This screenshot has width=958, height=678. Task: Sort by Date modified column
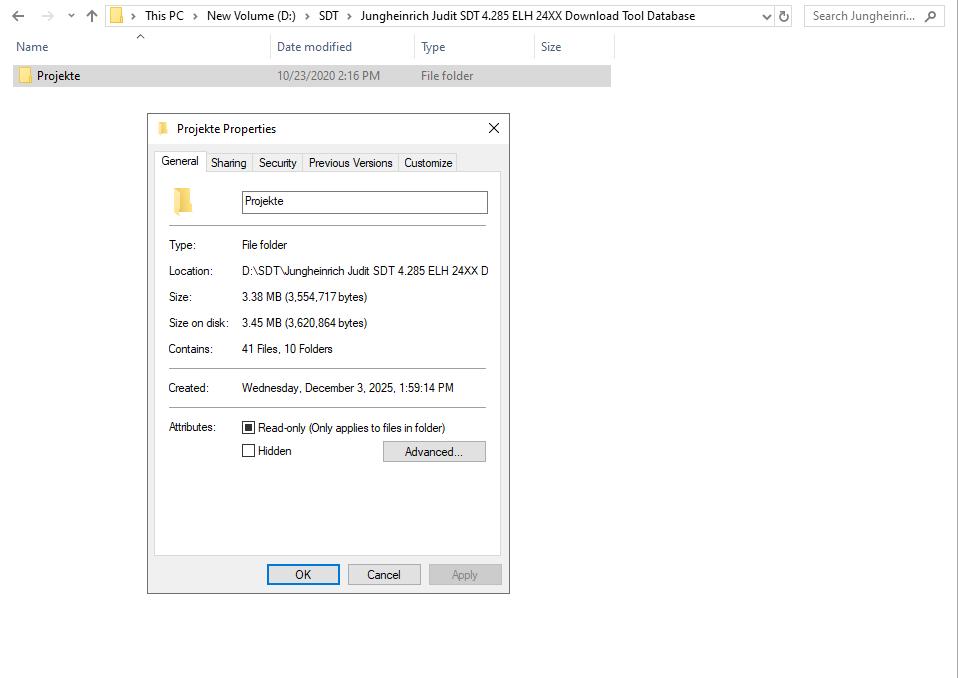(x=314, y=46)
